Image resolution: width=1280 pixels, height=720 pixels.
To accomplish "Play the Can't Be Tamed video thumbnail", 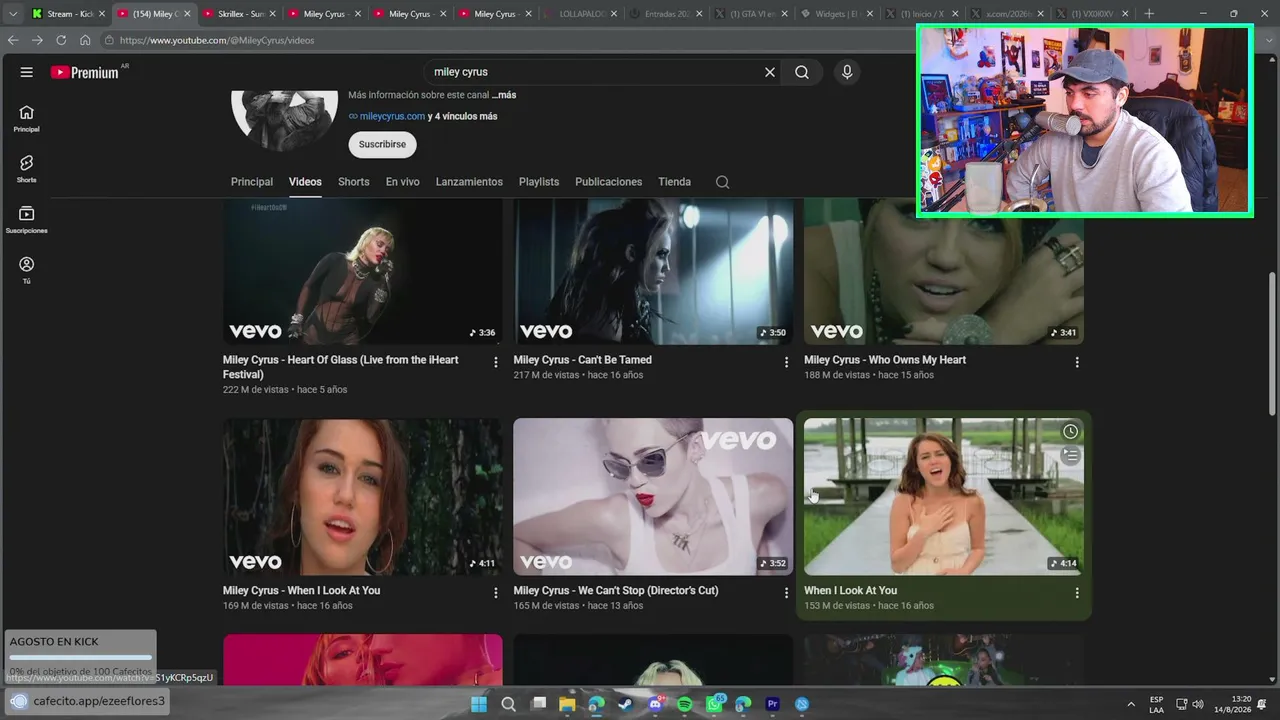I will [x=653, y=272].
